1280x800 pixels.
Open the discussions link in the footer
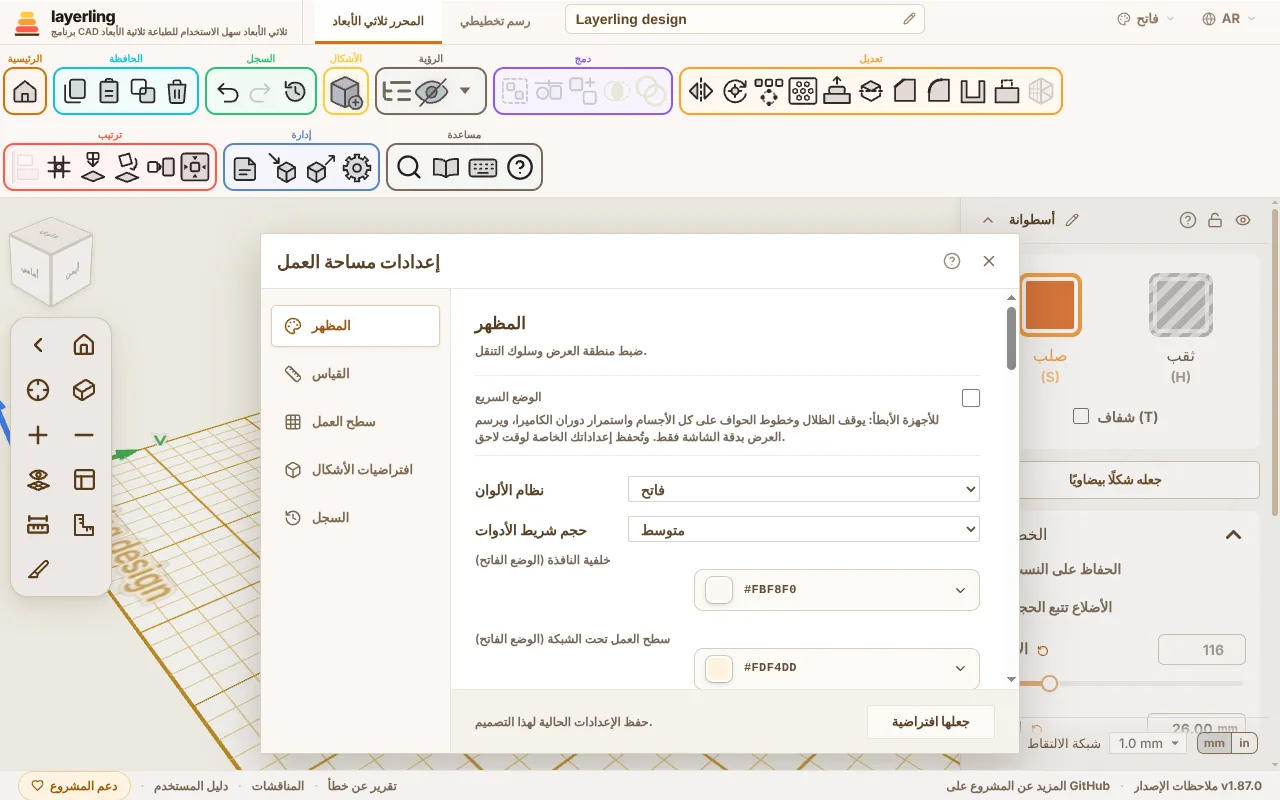(x=278, y=786)
